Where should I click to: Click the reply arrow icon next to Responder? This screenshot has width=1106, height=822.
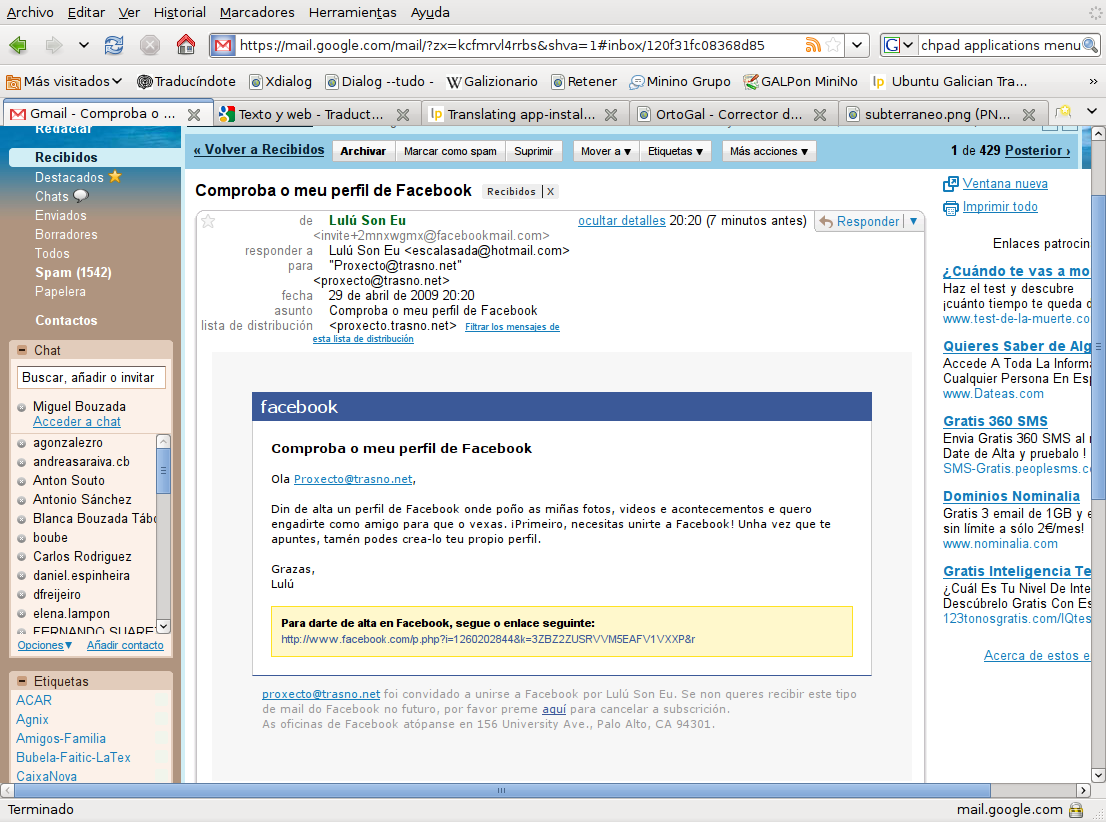coord(826,222)
